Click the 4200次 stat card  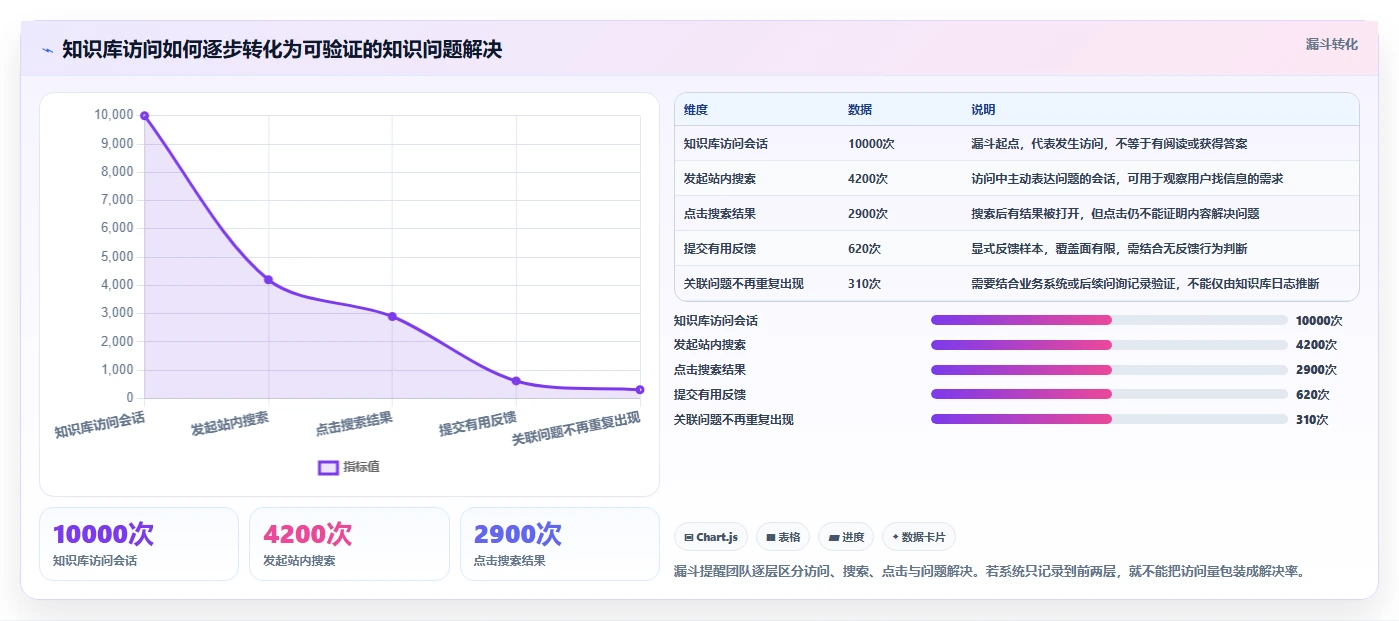[x=349, y=544]
